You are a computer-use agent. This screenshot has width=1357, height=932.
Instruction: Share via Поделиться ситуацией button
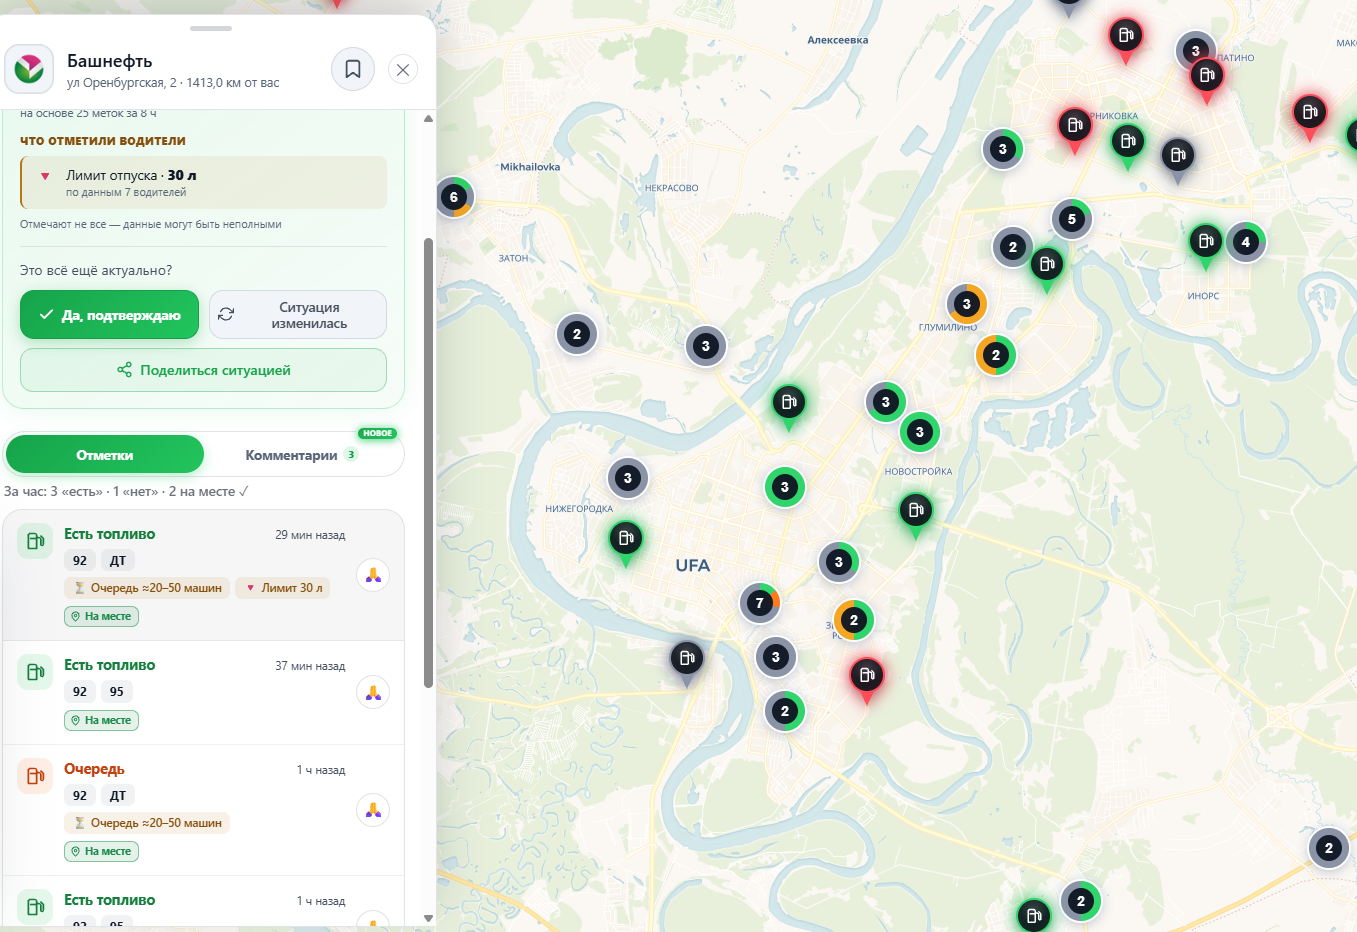point(203,370)
